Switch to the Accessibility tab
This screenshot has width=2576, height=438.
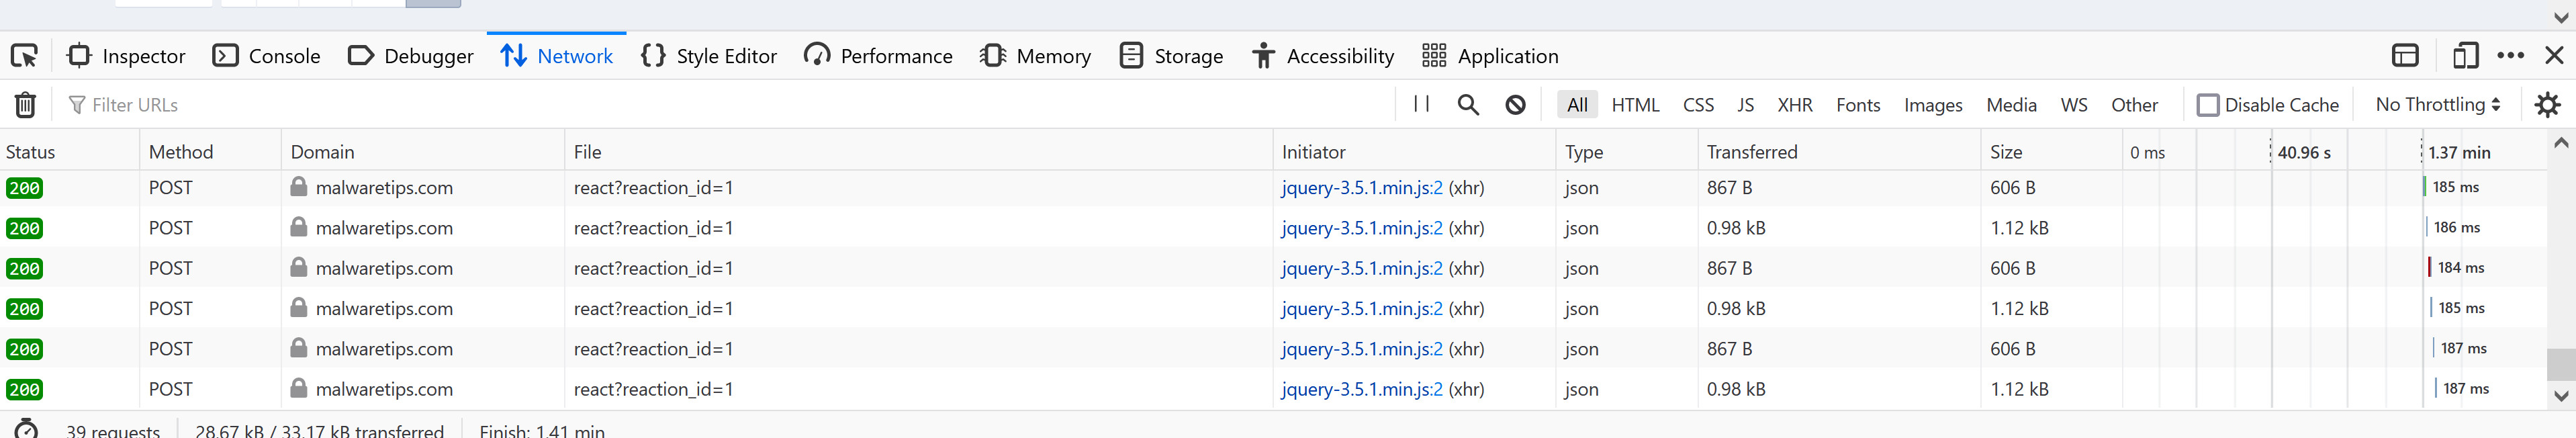point(1322,56)
